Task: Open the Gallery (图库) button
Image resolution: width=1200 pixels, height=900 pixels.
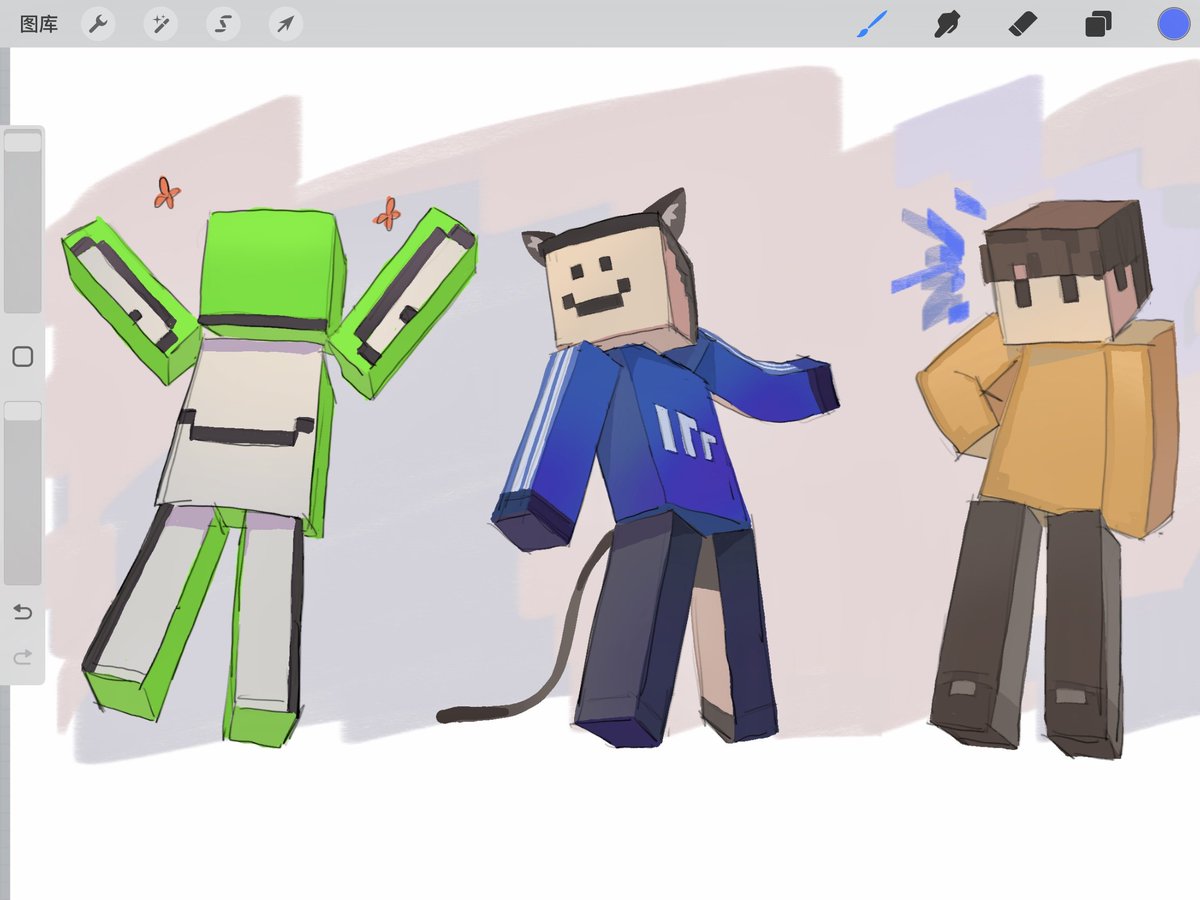Action: pyautogui.click(x=39, y=24)
